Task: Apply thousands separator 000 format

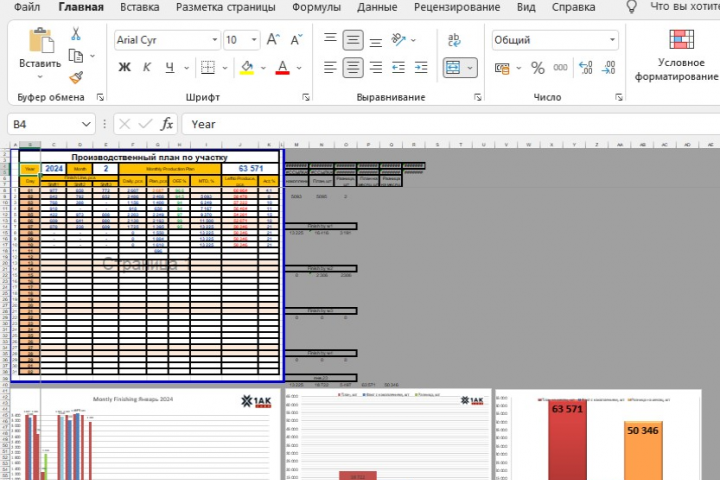Action: pos(561,68)
